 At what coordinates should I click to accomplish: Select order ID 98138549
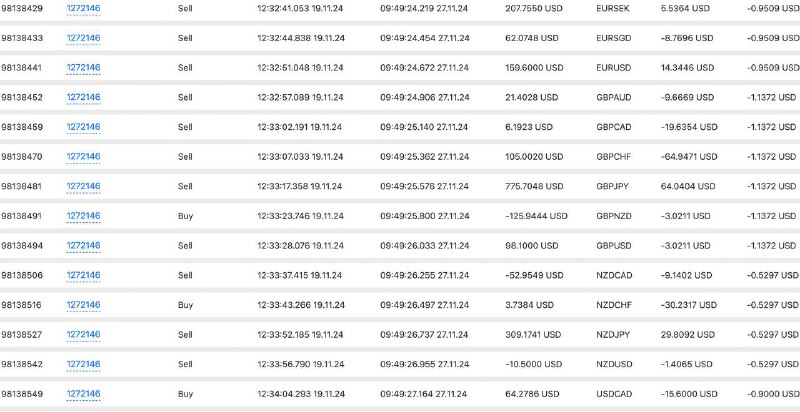[22, 394]
